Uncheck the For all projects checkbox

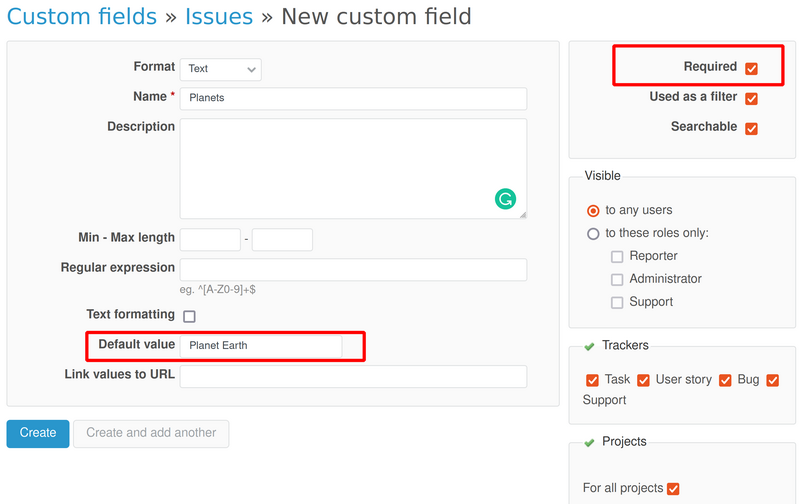click(x=673, y=489)
